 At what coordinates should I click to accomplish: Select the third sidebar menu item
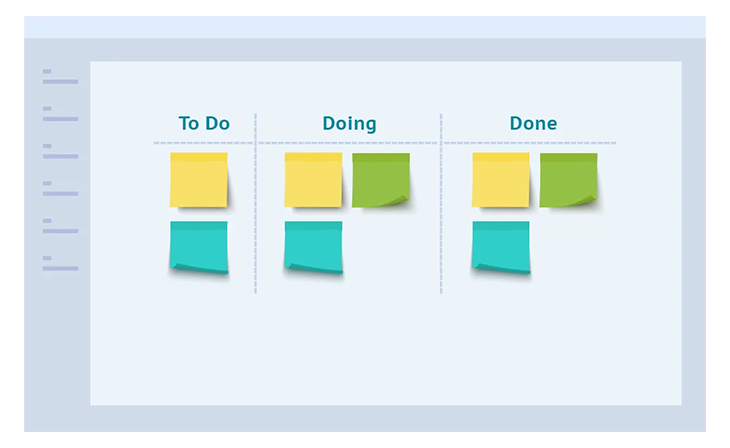point(61,151)
